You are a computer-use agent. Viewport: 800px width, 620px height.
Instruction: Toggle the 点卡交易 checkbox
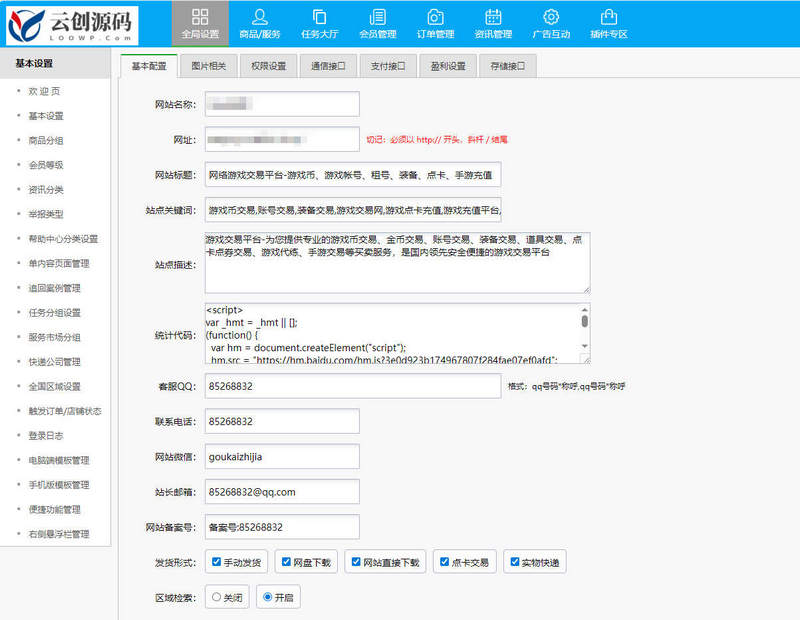pos(444,562)
